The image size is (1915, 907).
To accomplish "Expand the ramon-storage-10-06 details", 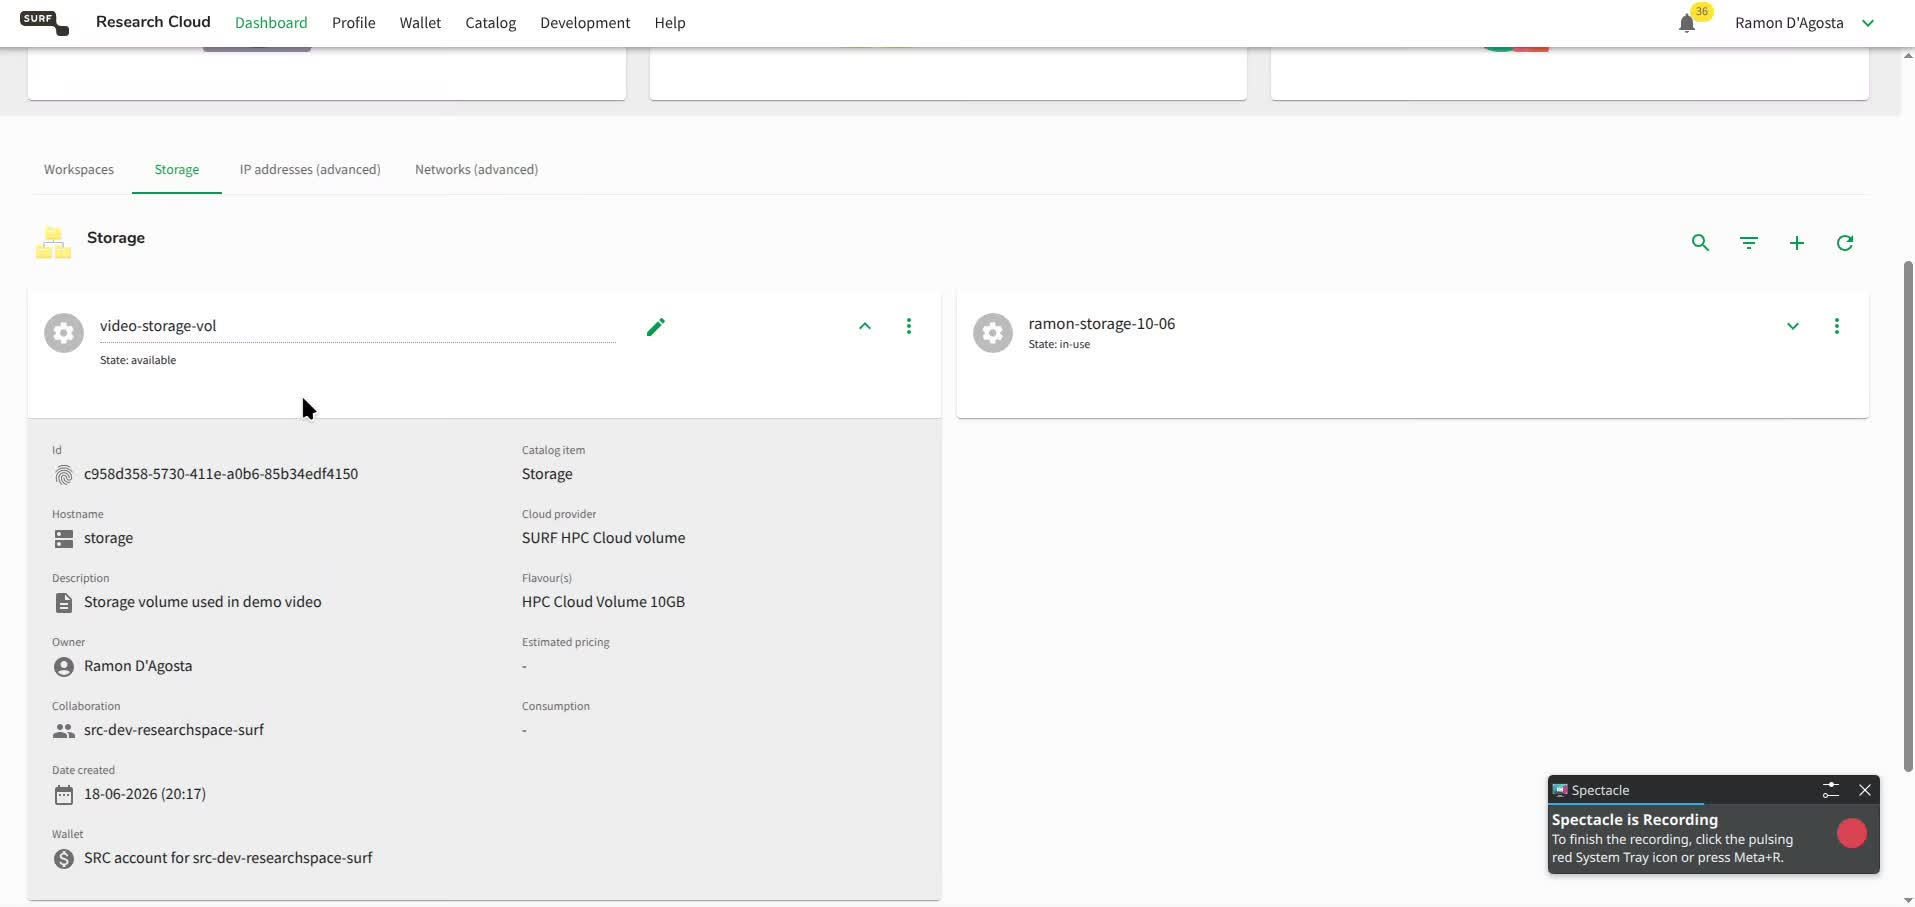I will click(1793, 326).
